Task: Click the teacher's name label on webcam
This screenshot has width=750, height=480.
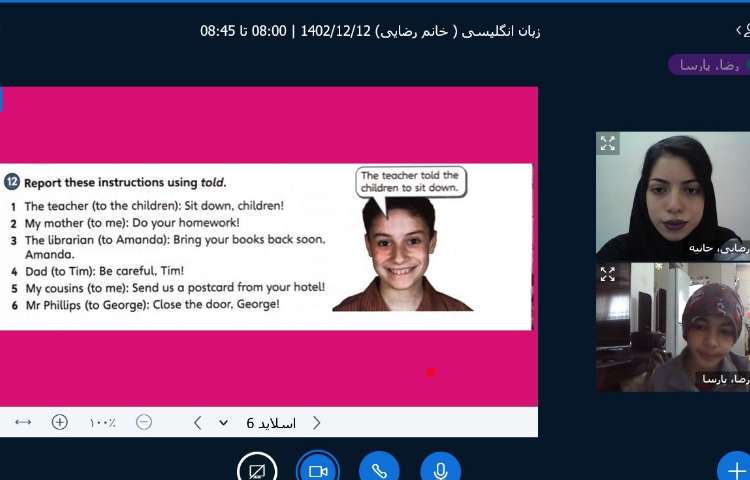Action: point(717,248)
